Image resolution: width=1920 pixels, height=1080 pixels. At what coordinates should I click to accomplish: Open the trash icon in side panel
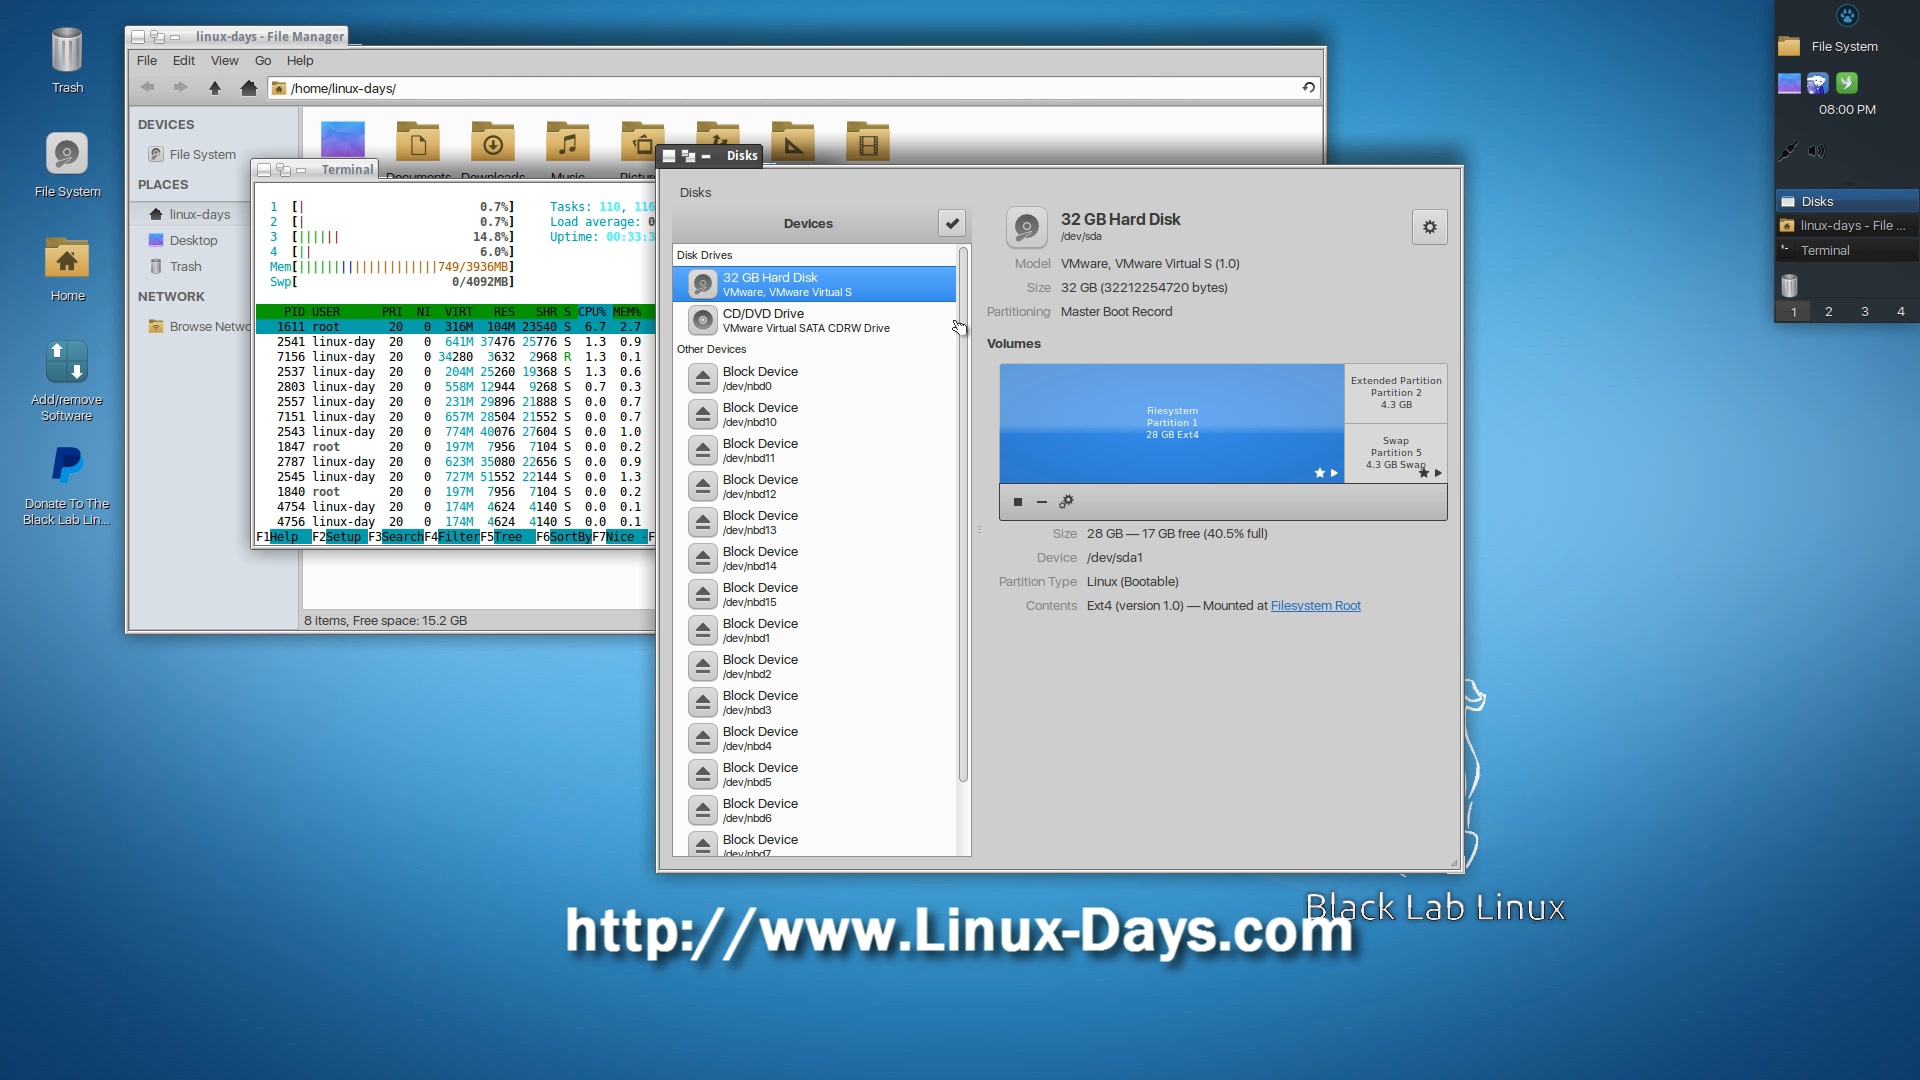(x=1790, y=286)
